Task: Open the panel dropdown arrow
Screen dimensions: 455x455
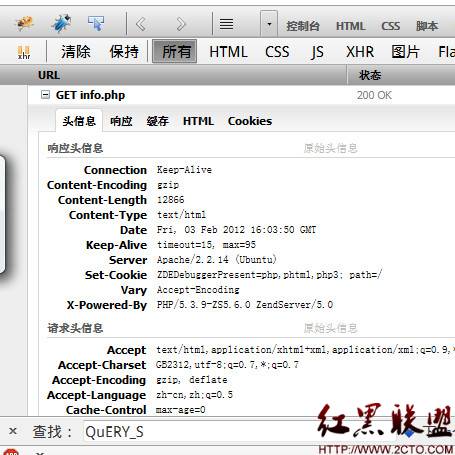Action: (269, 23)
